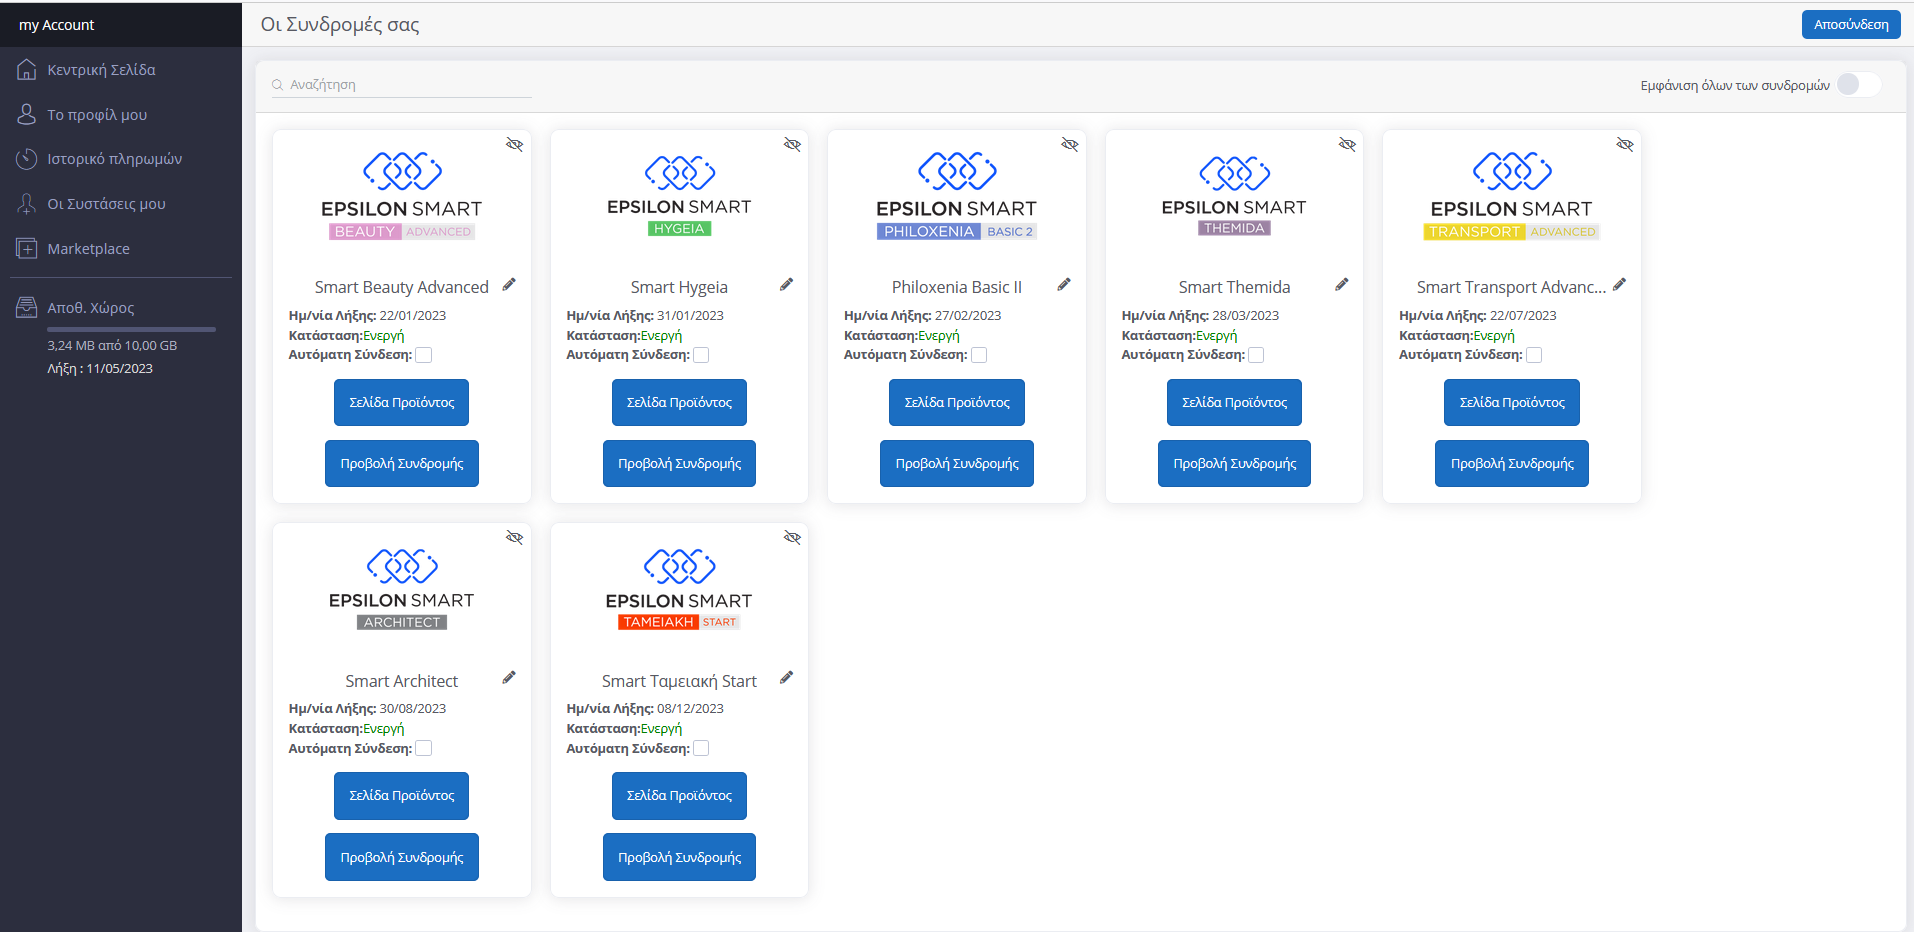This screenshot has width=1914, height=932.
Task: Click the Epsilon Smart Hygeia logo
Action: pos(679,196)
